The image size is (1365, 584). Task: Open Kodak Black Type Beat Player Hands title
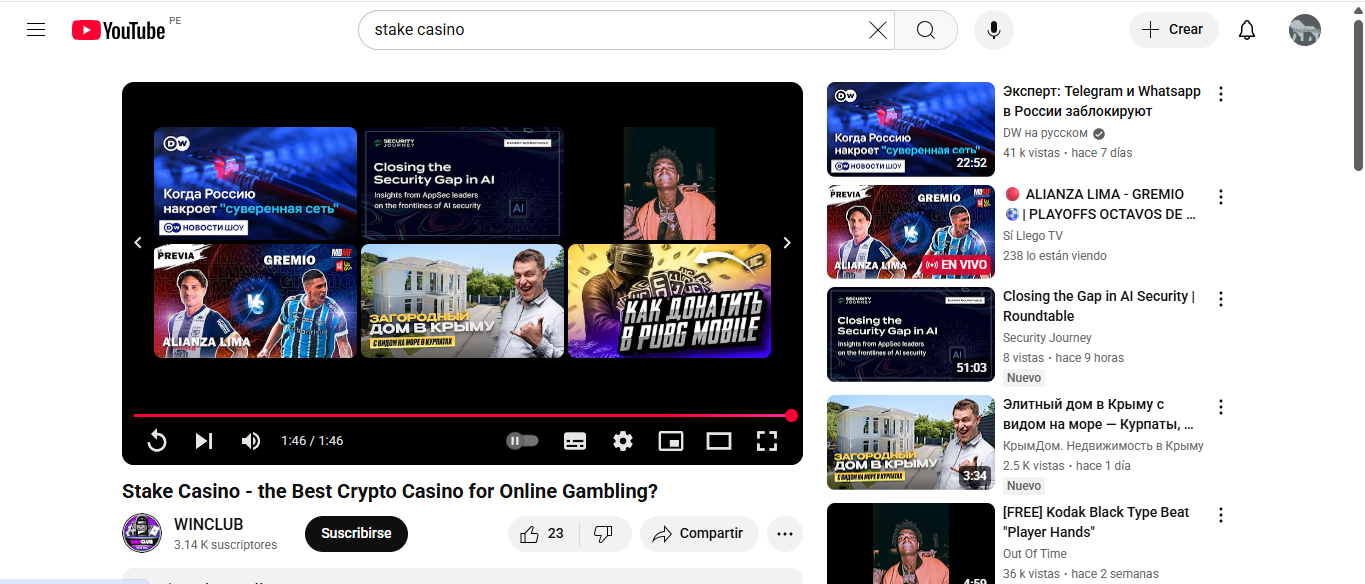(1096, 522)
